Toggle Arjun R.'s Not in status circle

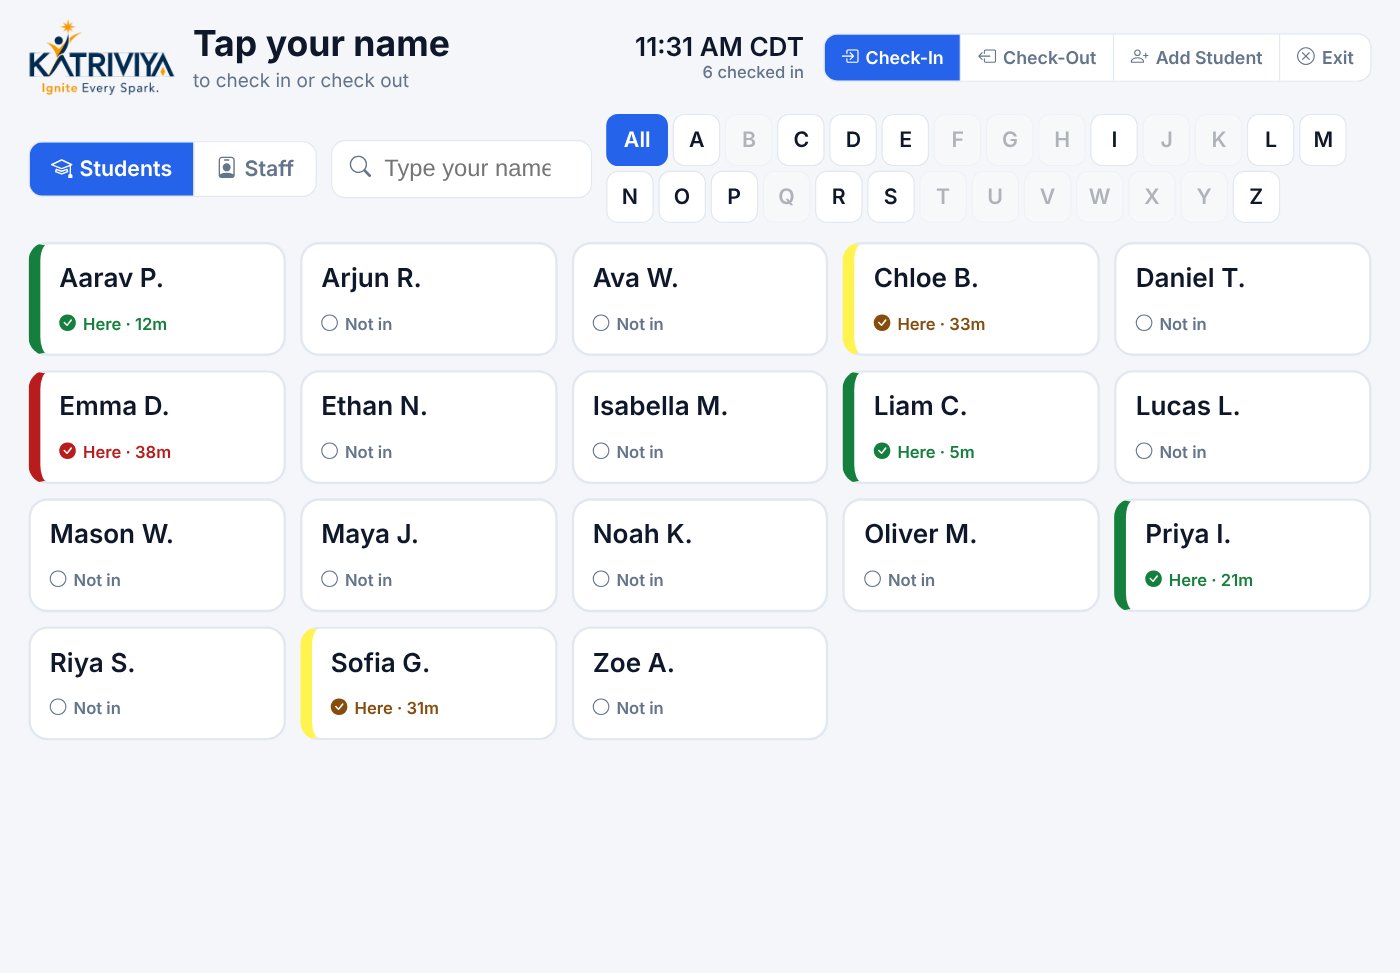coord(329,323)
